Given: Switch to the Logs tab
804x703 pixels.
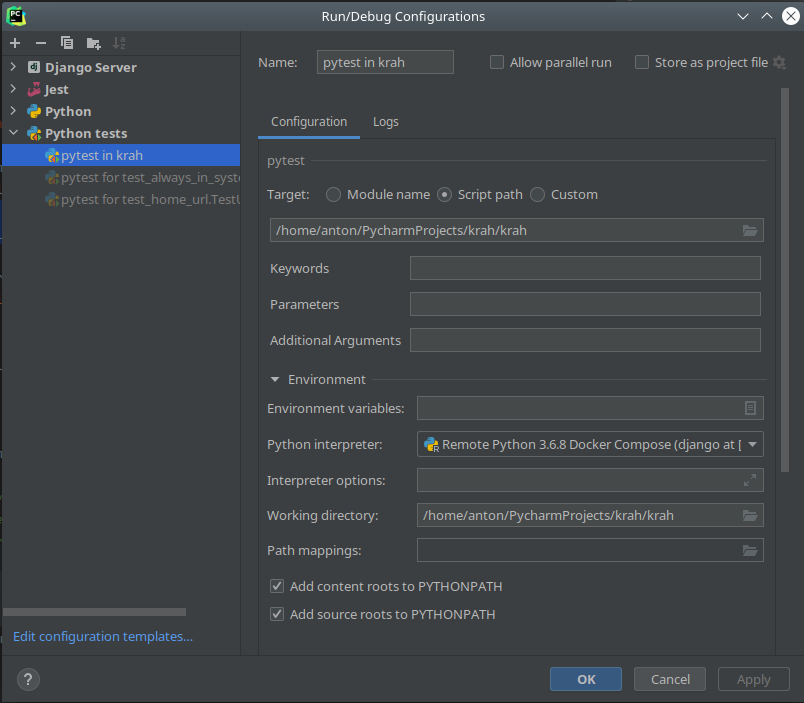Looking at the screenshot, I should (x=386, y=122).
